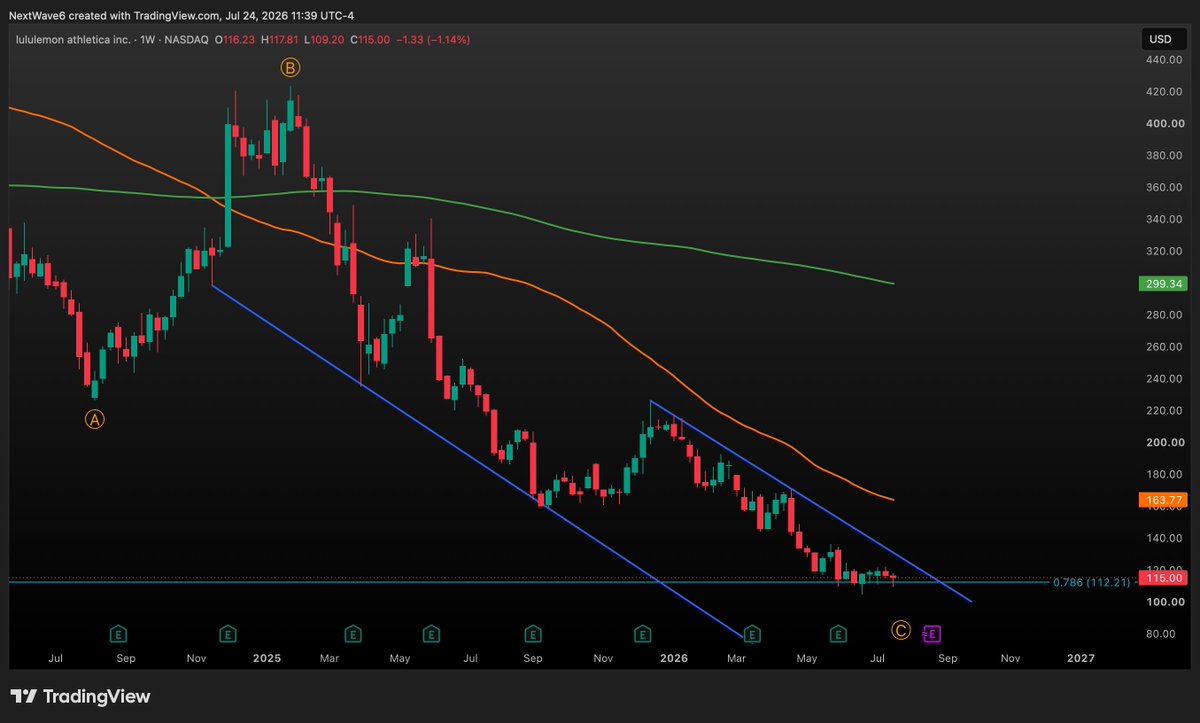Open the earnings E marker just left of circled C

[839, 633]
